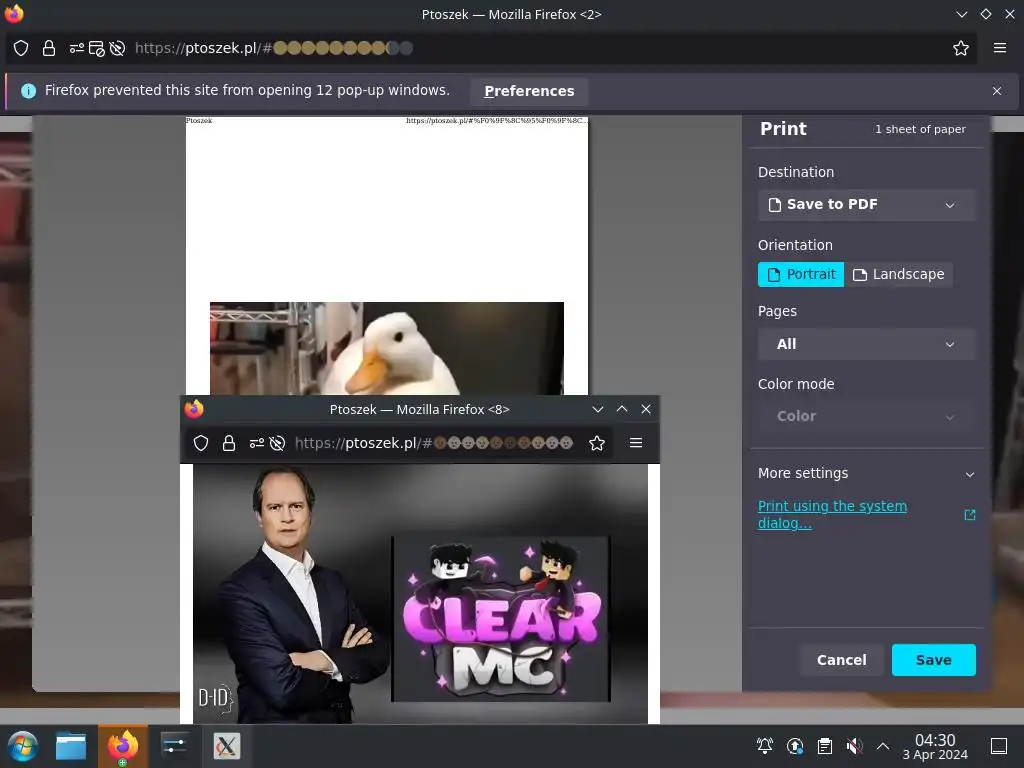Viewport: 1024px width, 768px height.
Task: Dismiss the pop-up blocked notification bar
Action: pyautogui.click(x=997, y=91)
